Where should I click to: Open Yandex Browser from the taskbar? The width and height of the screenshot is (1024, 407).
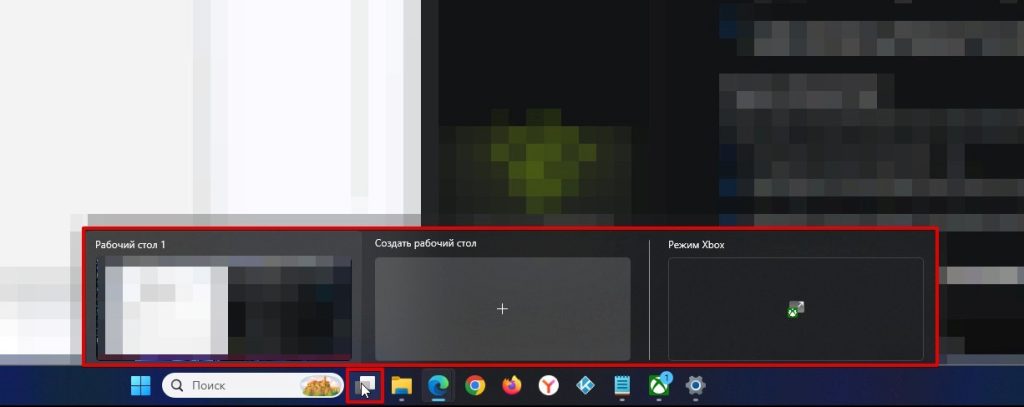point(549,386)
